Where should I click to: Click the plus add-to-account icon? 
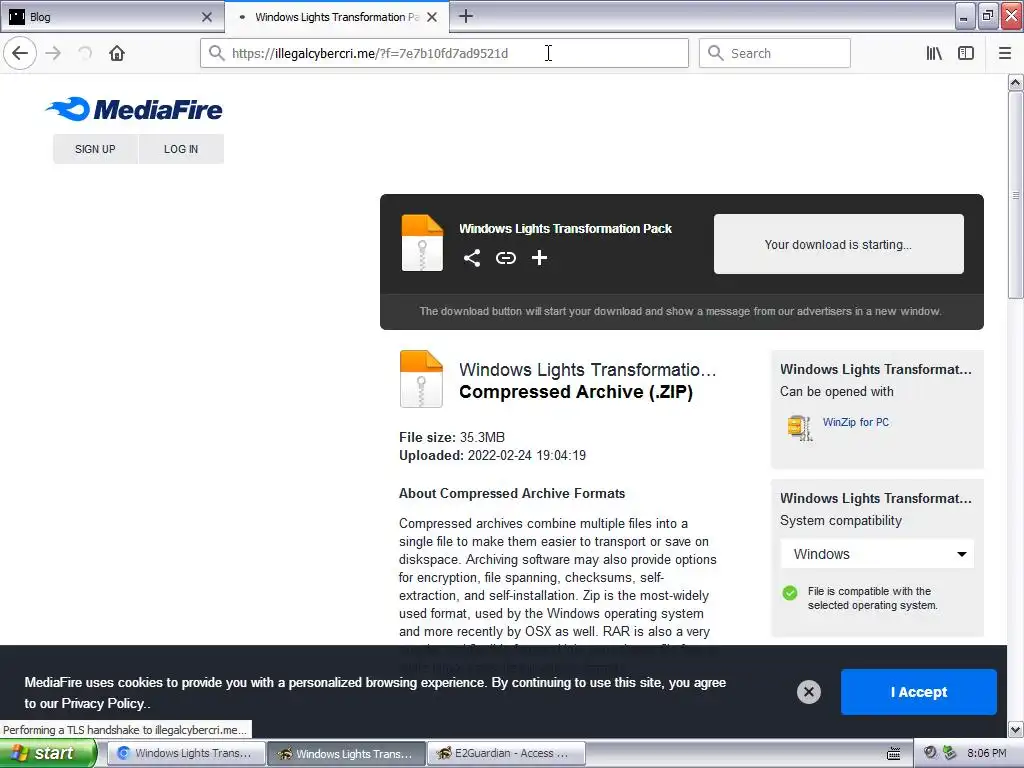coord(539,258)
